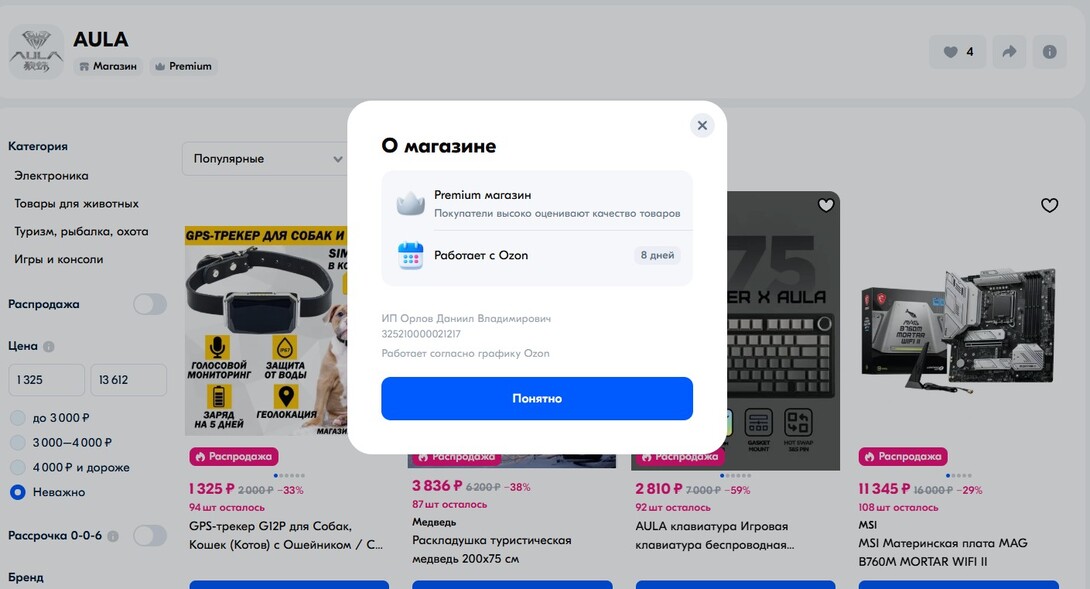Select the 'Электроника' category
1090x589 pixels.
(51, 176)
